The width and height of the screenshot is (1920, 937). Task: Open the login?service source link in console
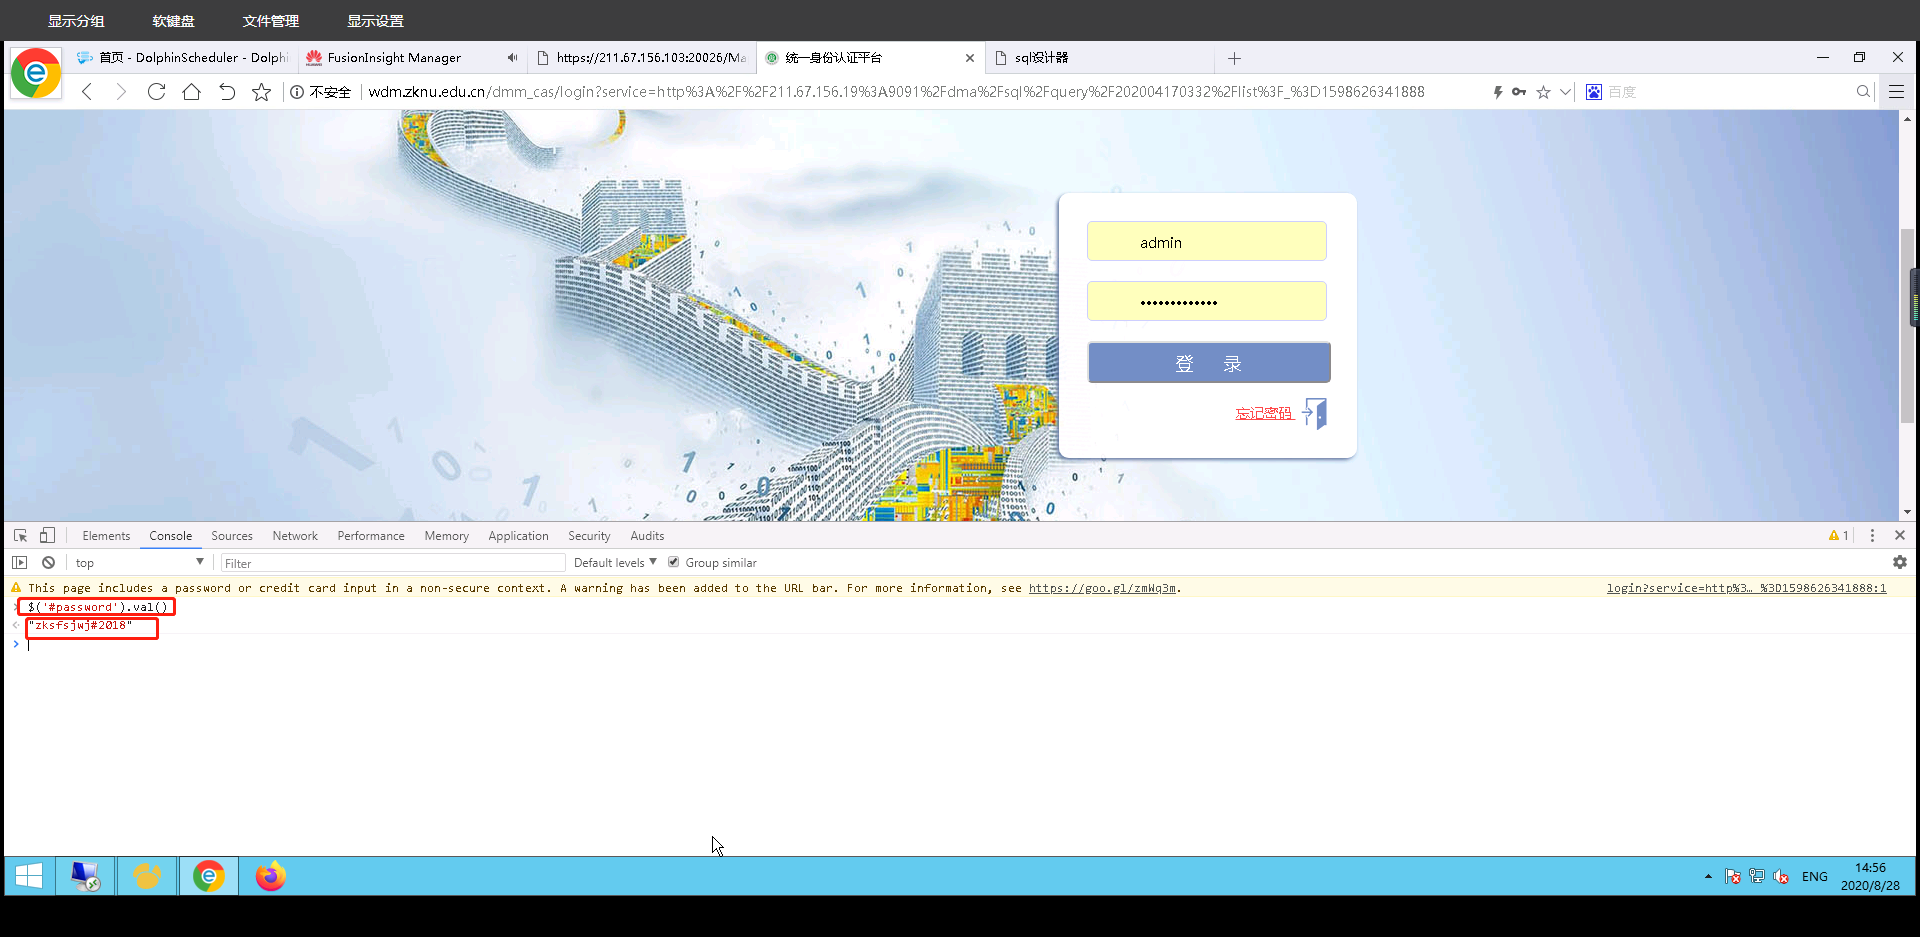tap(1746, 588)
